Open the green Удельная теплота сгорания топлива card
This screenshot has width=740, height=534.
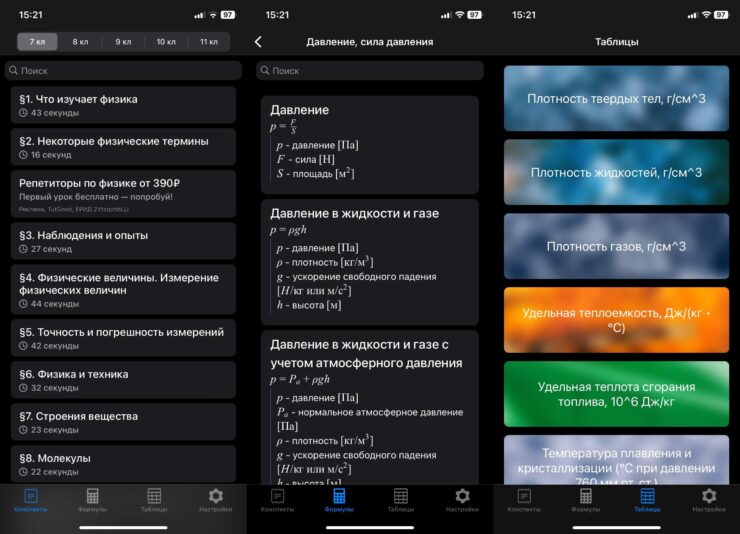[616, 393]
